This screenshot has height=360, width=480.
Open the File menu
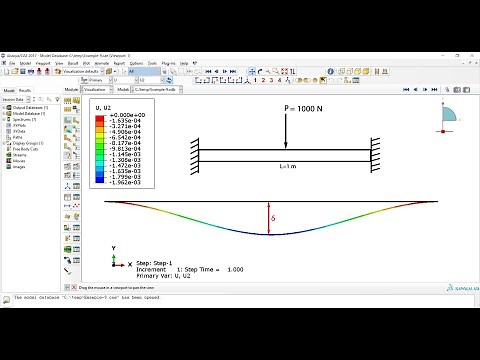(12, 63)
